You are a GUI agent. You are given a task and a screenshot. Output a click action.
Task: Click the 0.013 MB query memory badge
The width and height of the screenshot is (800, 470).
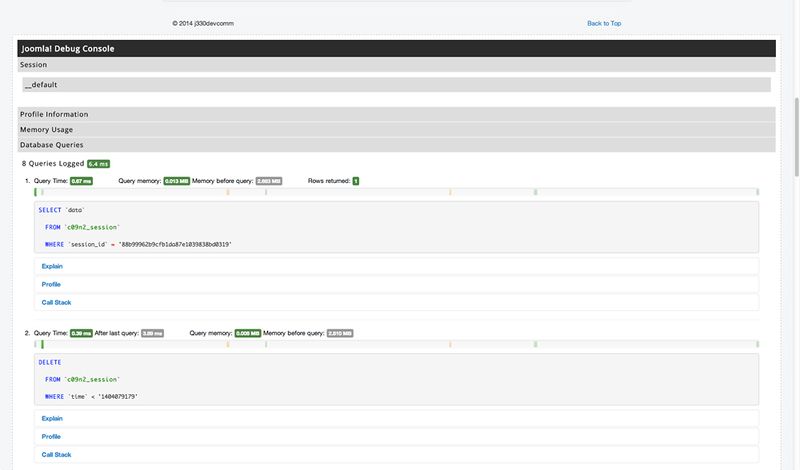click(176, 181)
